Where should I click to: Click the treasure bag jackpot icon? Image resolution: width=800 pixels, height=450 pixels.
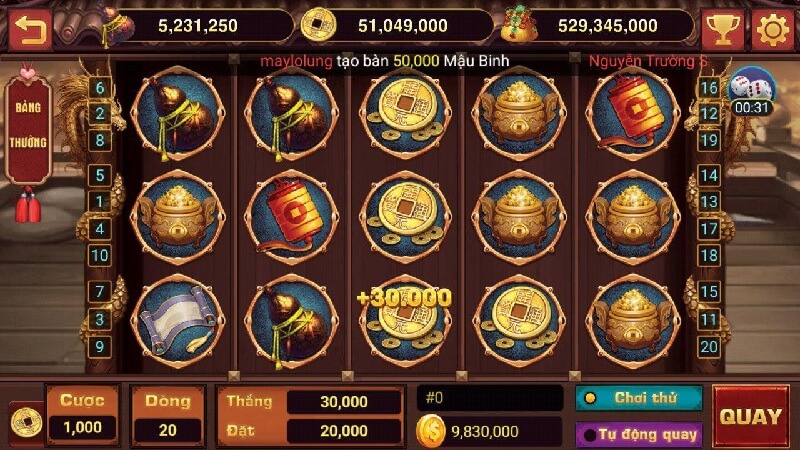coord(517,24)
